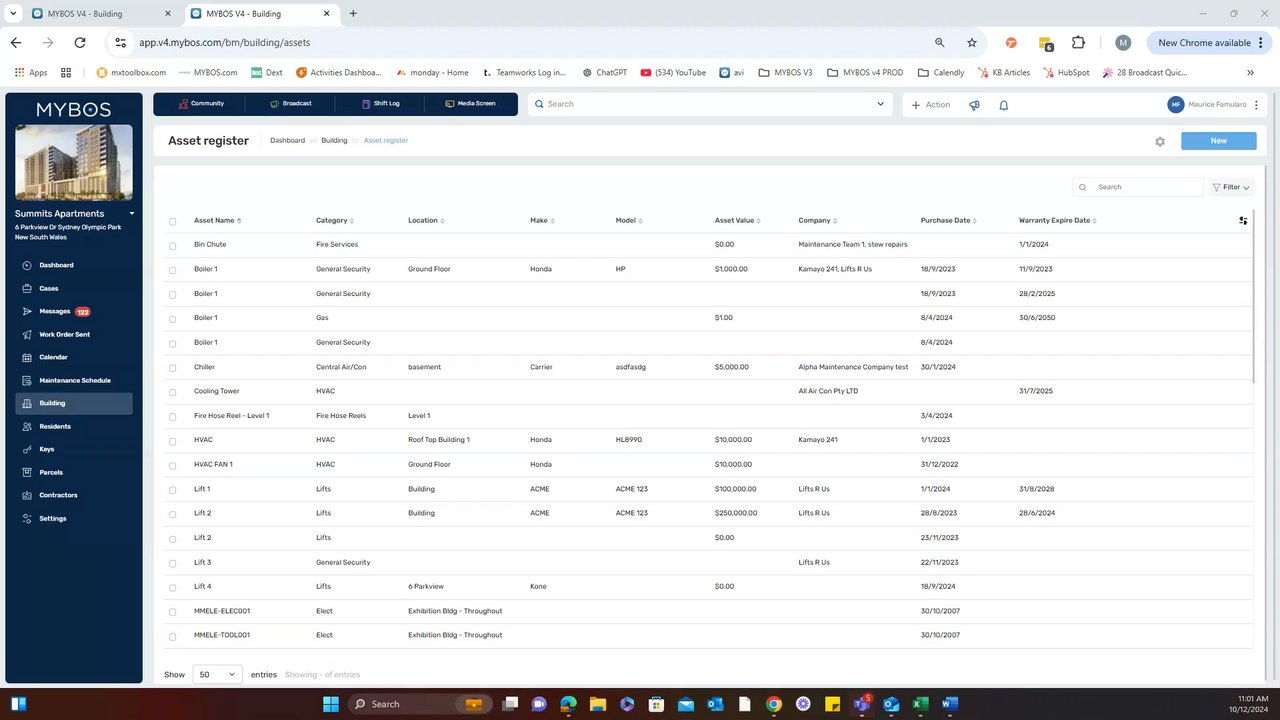Tick the Lift 4 row checkbox

(172, 587)
